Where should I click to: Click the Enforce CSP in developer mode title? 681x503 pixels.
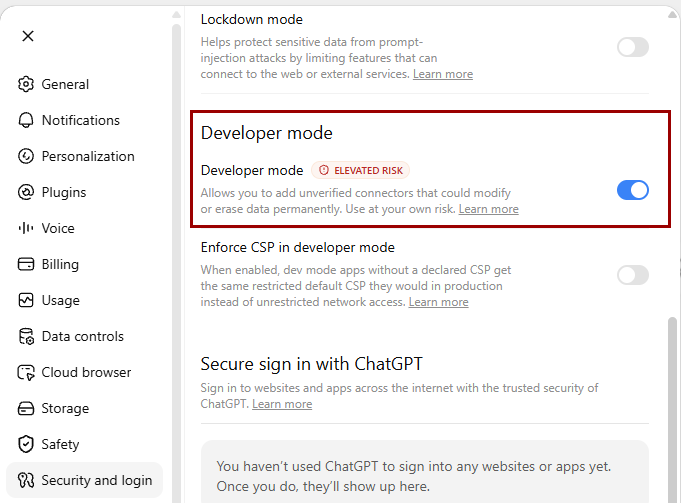pyautogui.click(x=298, y=248)
